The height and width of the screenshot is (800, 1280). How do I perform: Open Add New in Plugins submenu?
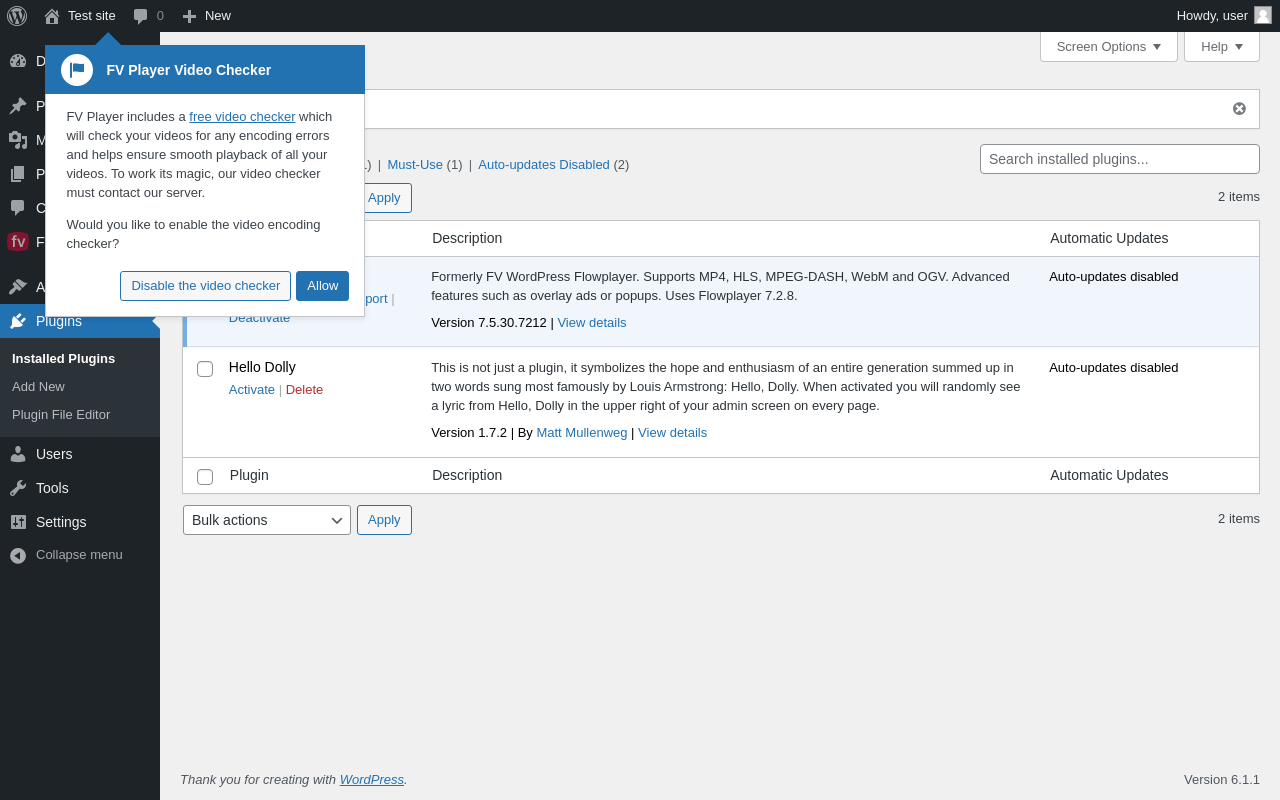[38, 387]
